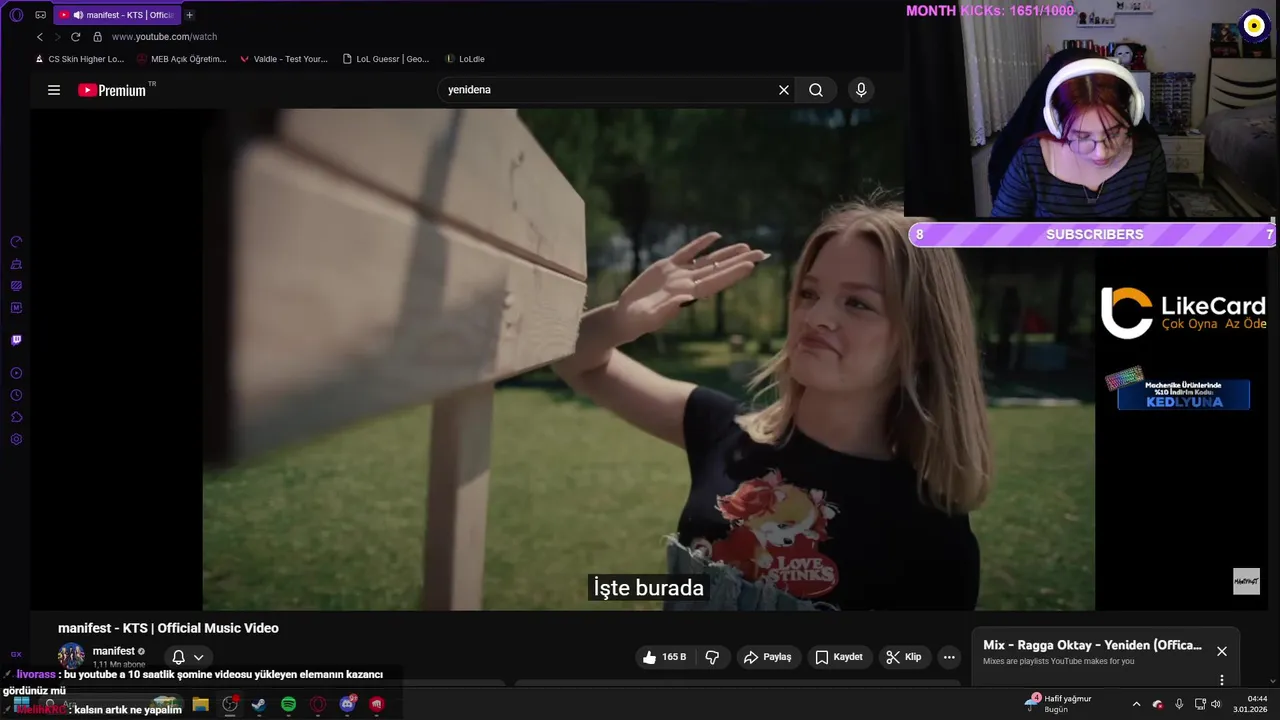
Task: Open Opera GX from taskbar
Action: [318, 704]
